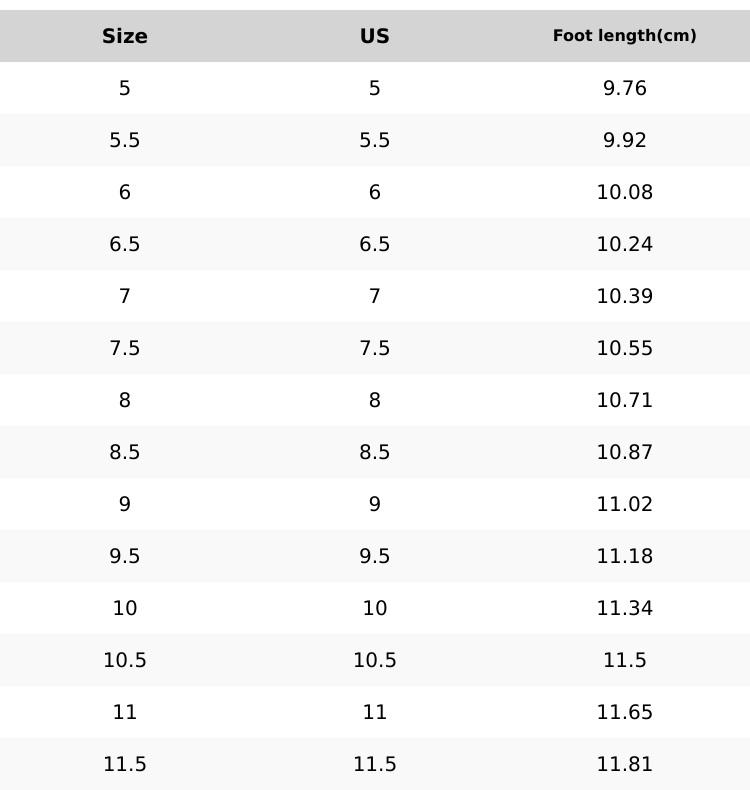
Task: Select the 11.81 foot length cell
Action: pos(625,764)
